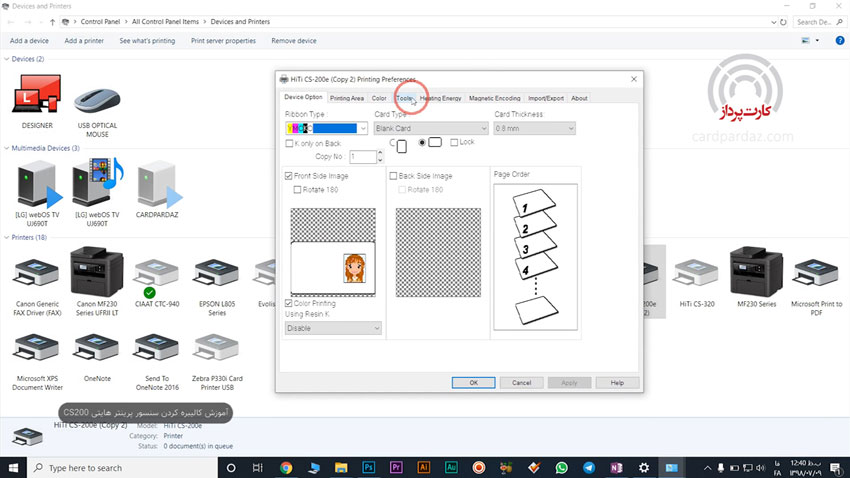Collapse the Printers (18) group
850x478 pixels.
7,237
